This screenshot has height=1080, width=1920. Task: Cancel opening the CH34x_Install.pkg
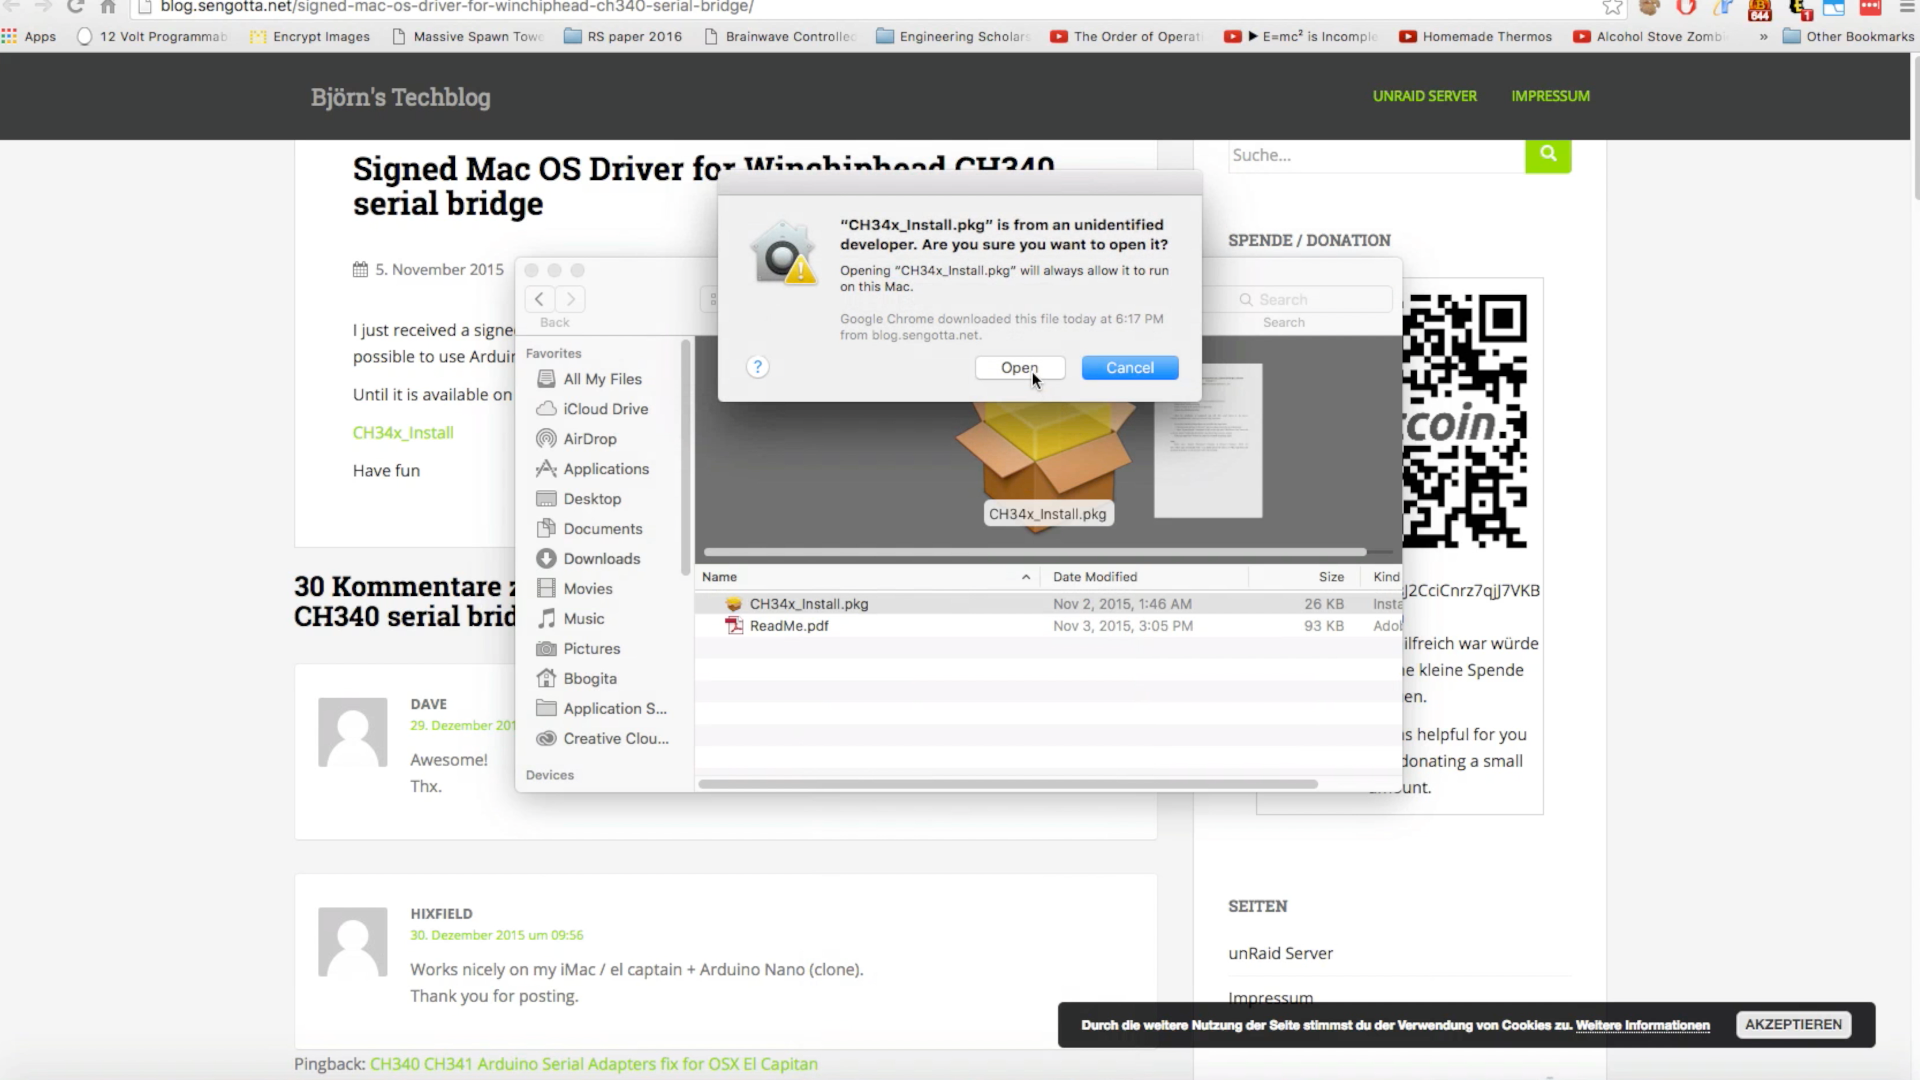pos(1129,368)
